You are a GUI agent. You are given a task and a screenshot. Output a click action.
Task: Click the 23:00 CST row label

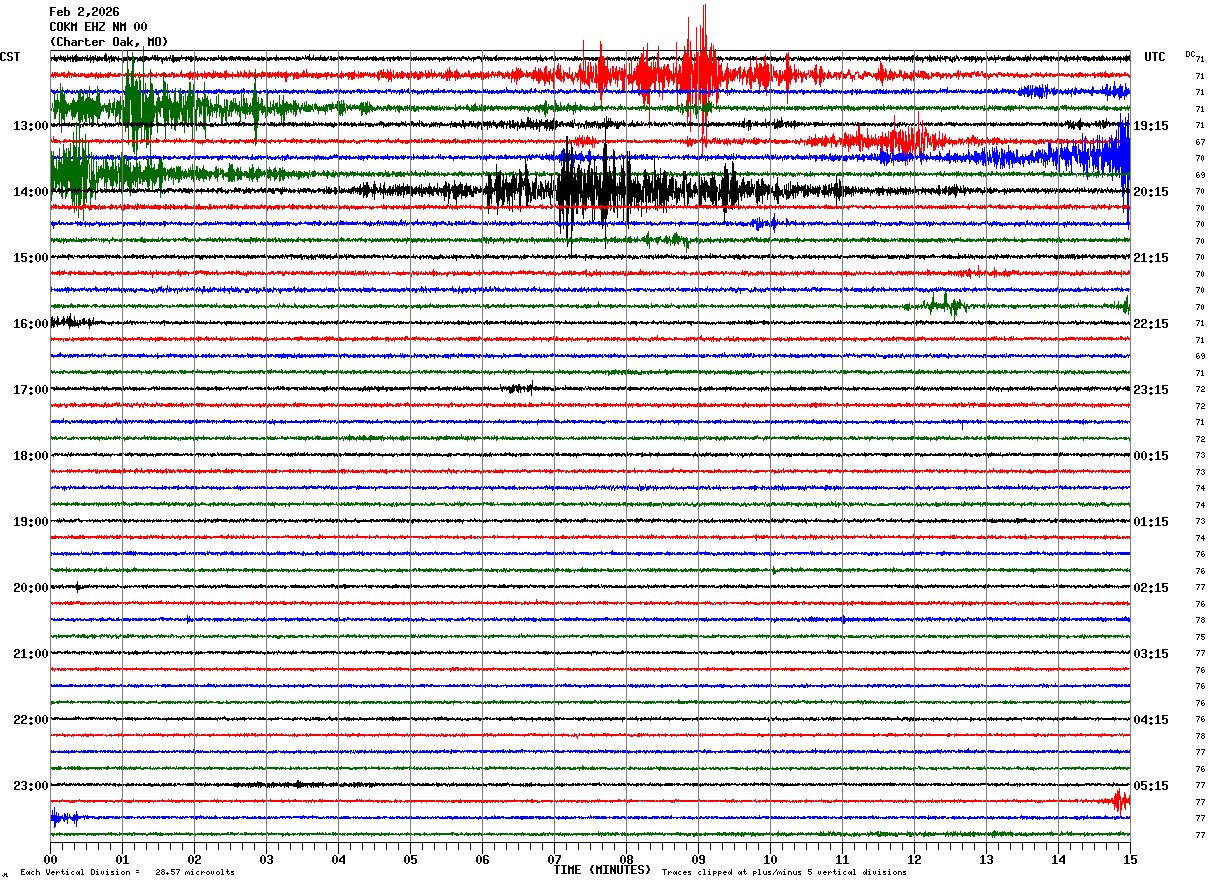point(31,785)
